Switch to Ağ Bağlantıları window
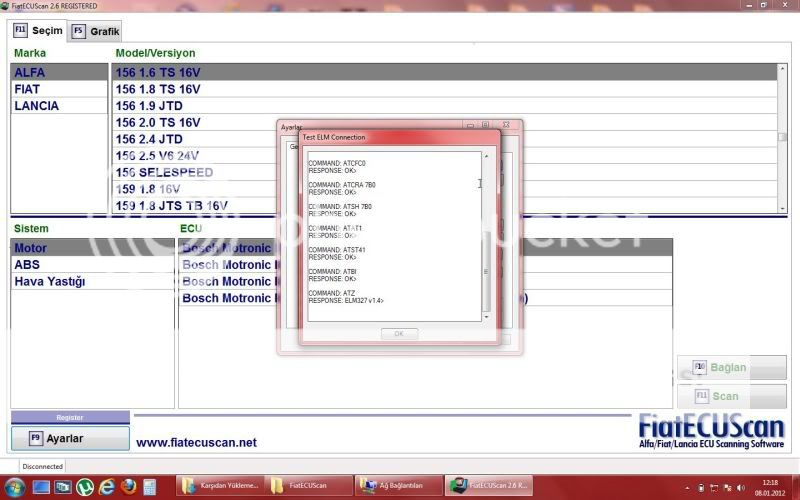Screen dimensions: 800x500 point(399,486)
